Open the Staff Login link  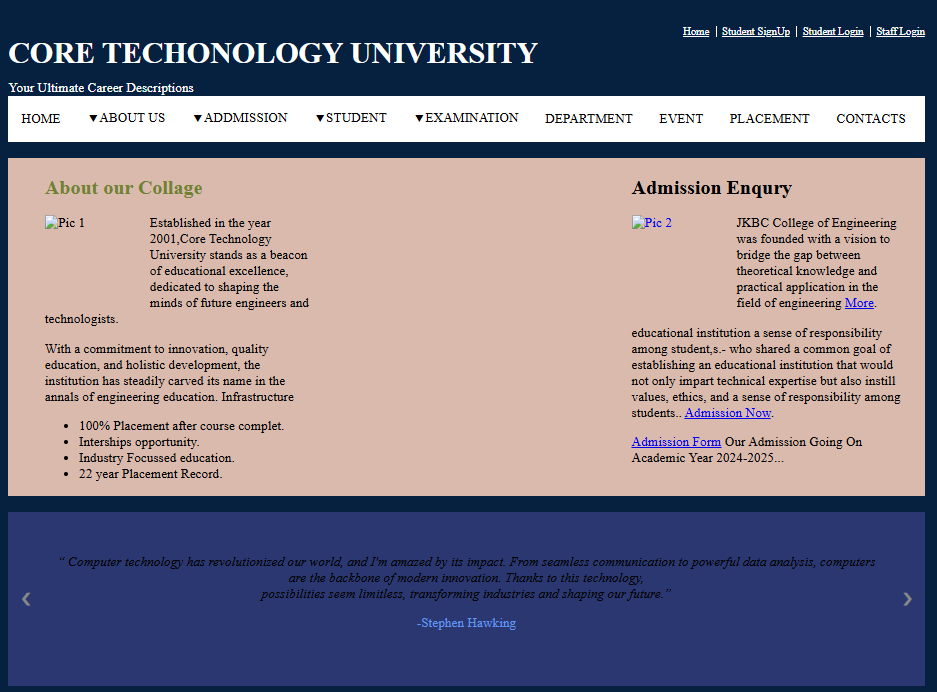coord(900,32)
